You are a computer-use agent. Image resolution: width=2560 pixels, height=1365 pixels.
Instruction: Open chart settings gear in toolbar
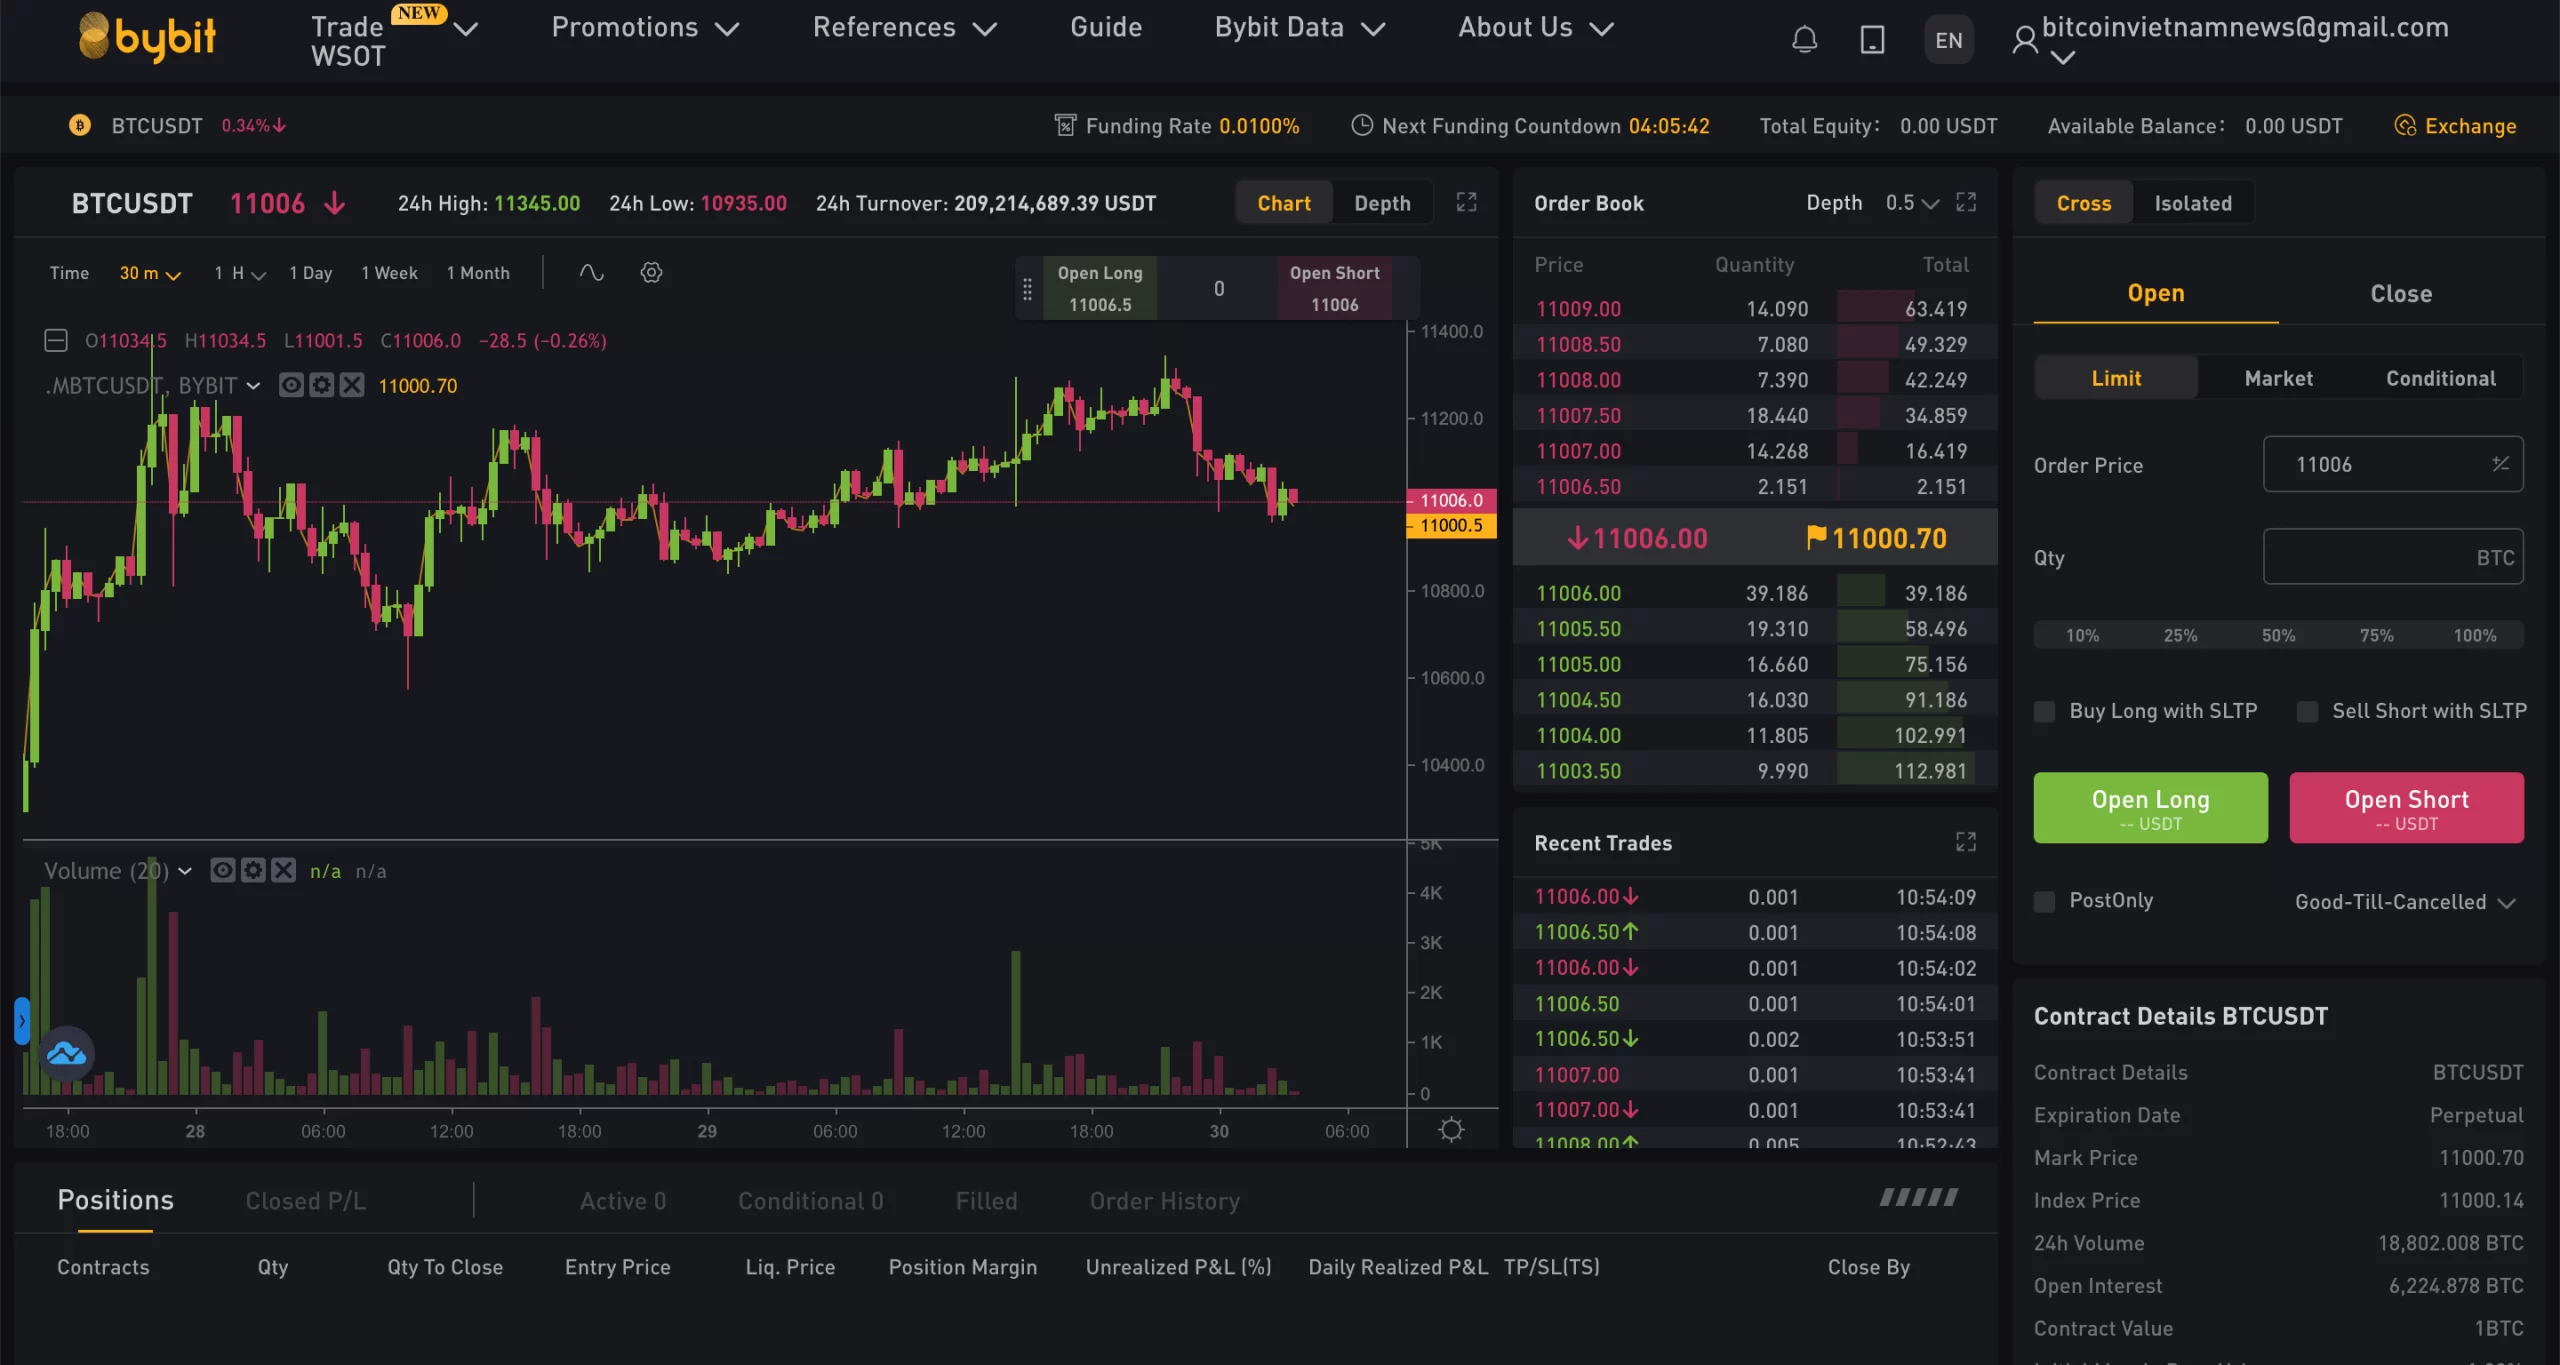(651, 272)
